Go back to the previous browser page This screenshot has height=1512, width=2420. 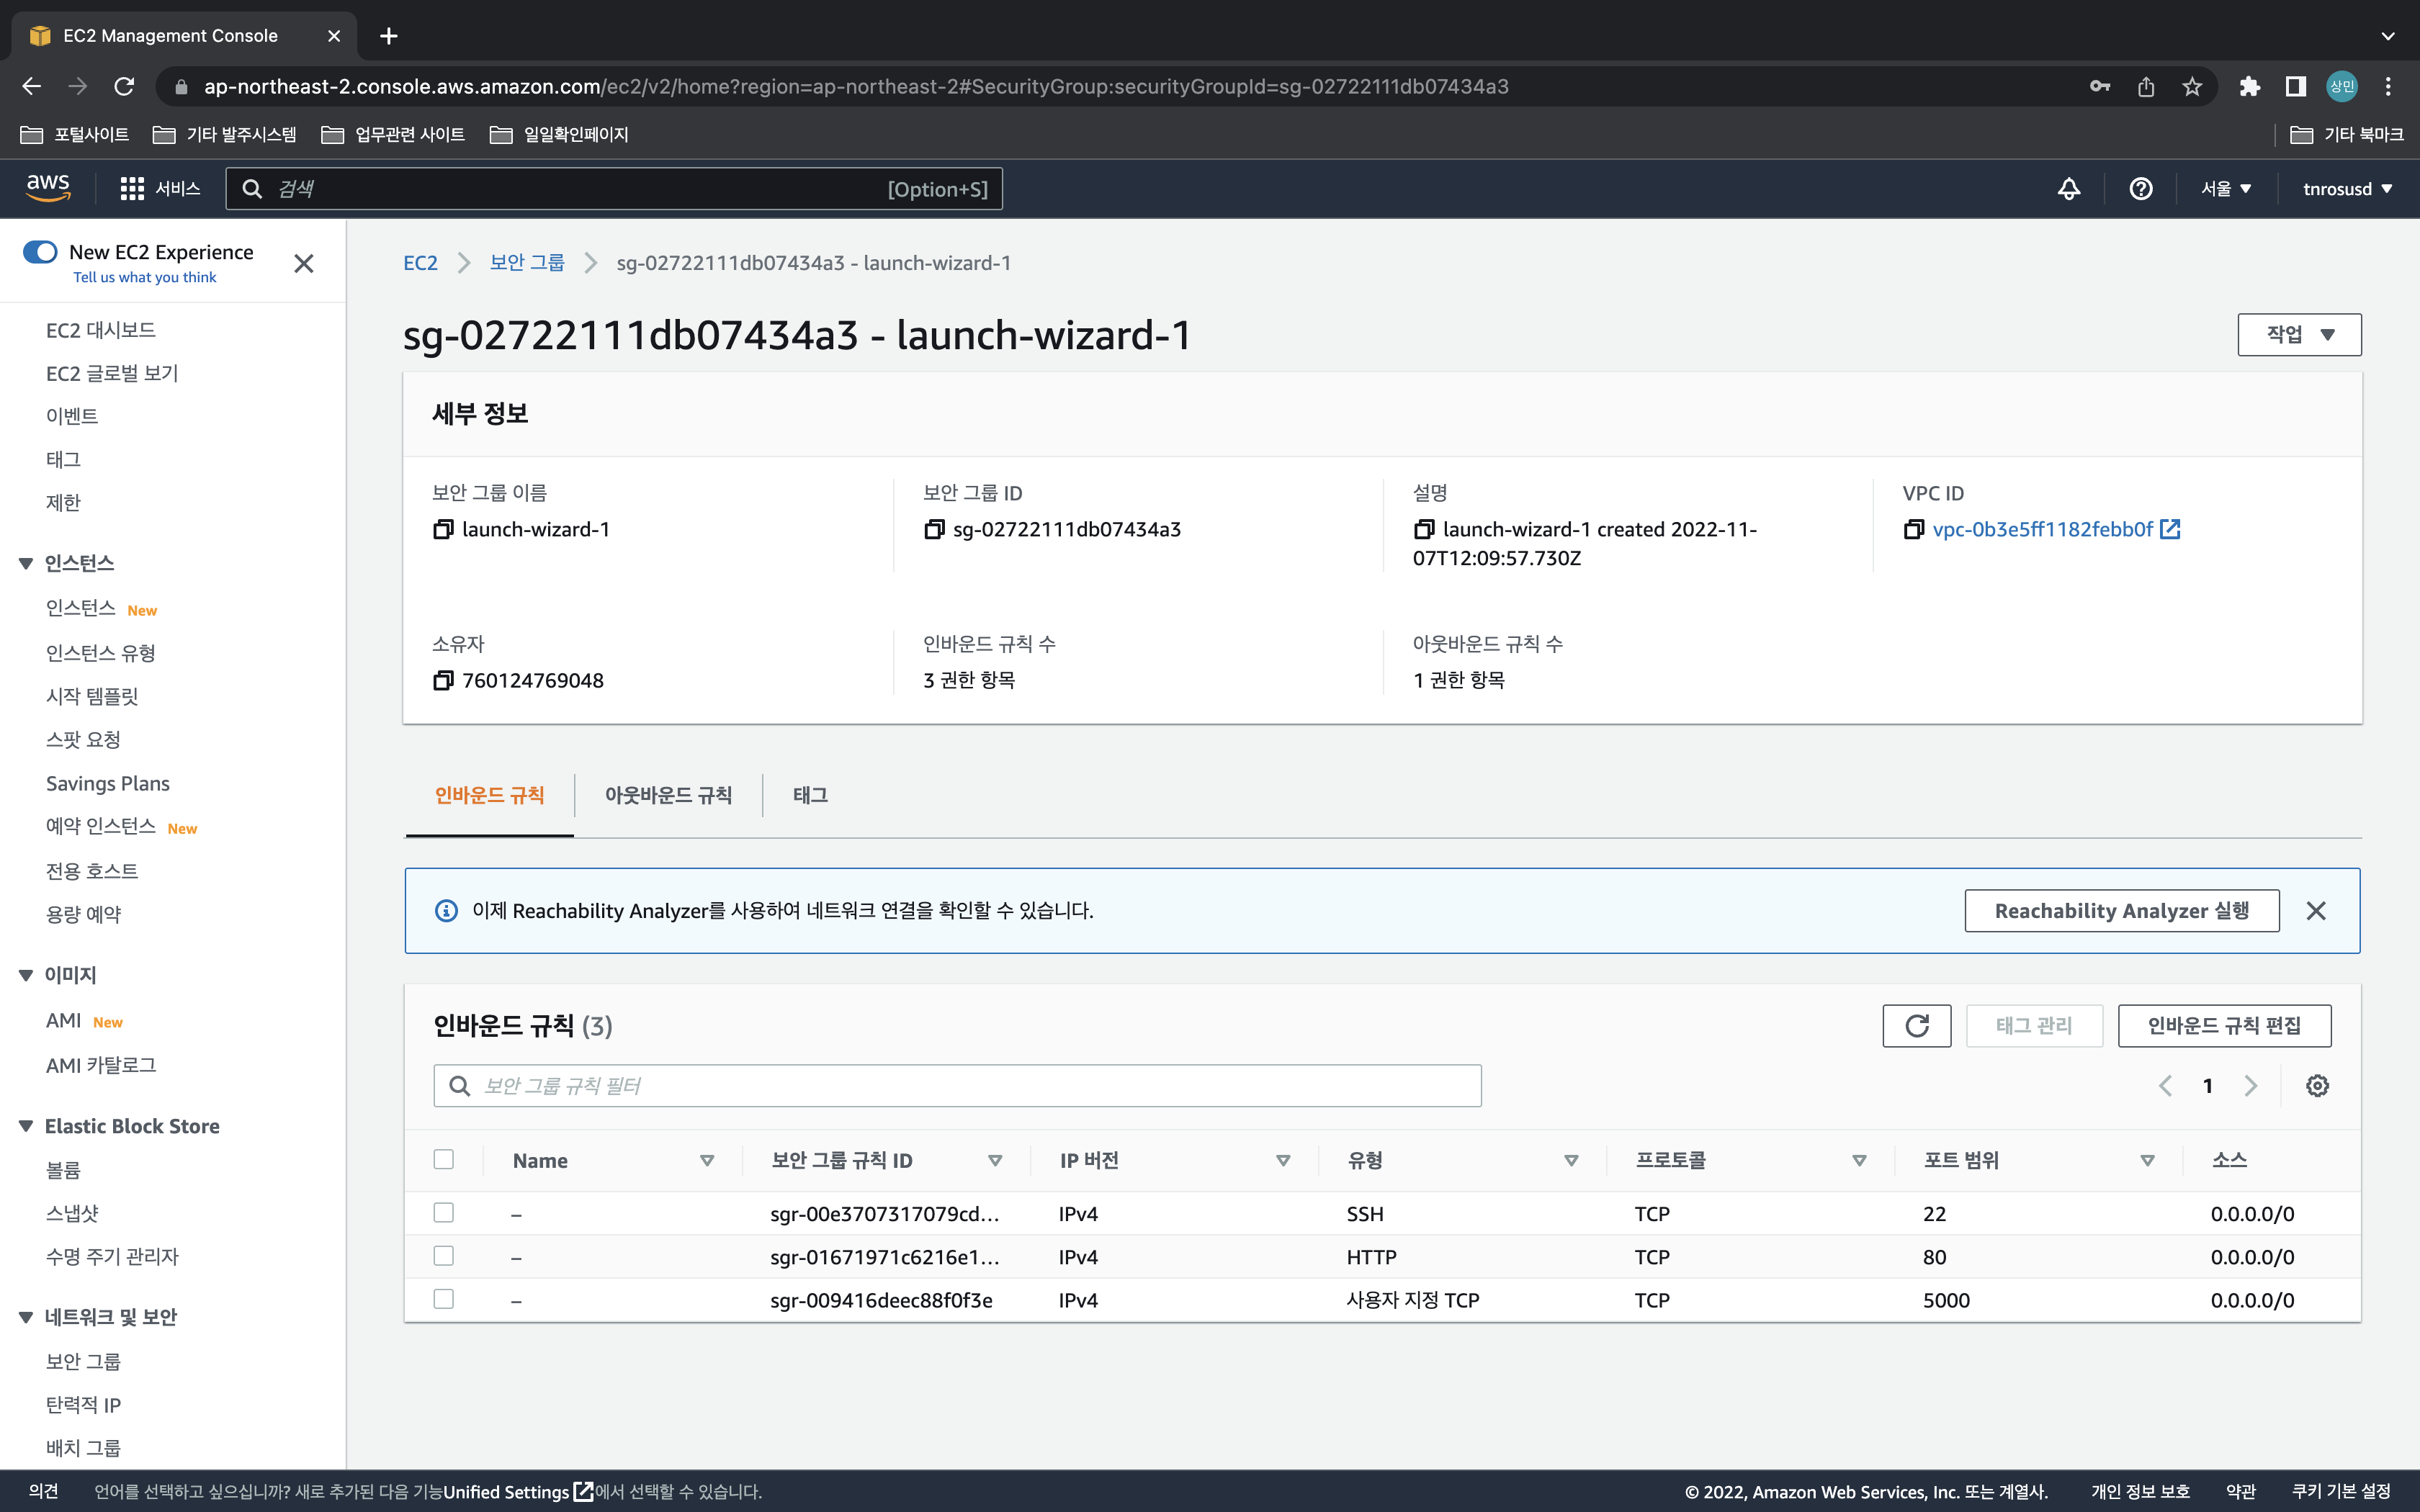[x=32, y=87]
